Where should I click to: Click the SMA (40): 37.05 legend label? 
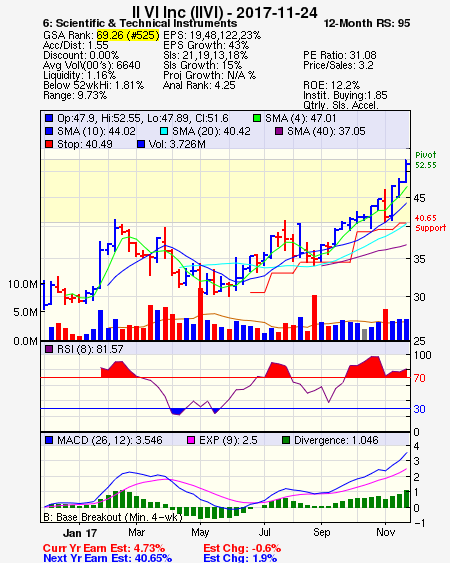coord(326,131)
